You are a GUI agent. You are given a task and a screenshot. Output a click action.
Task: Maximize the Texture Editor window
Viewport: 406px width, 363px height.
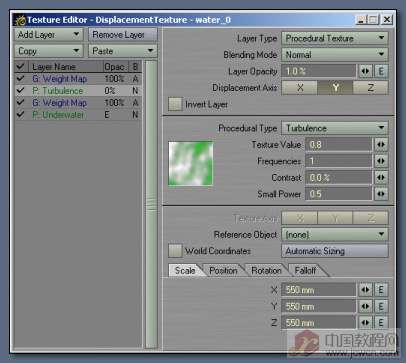[x=373, y=20]
